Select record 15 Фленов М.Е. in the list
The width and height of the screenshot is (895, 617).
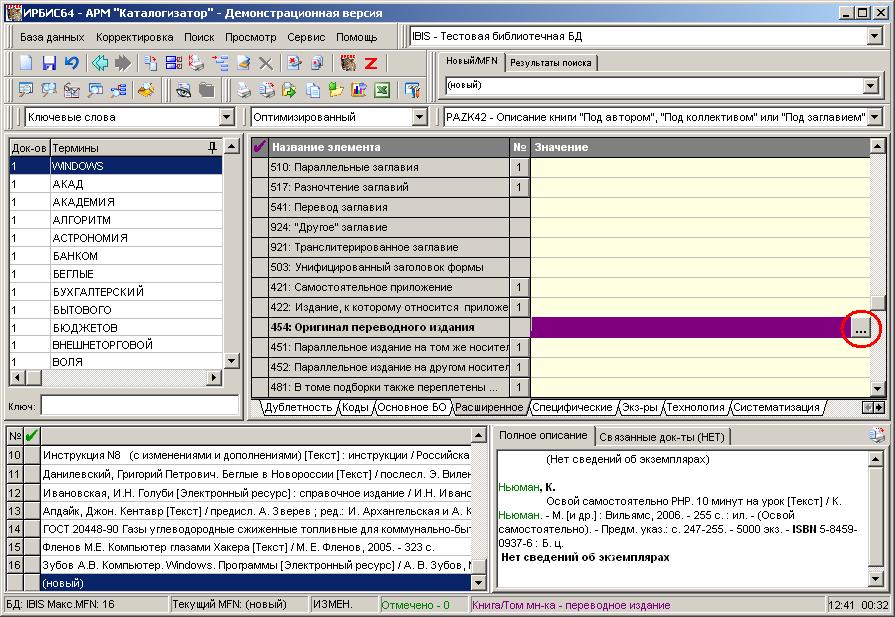257,547
